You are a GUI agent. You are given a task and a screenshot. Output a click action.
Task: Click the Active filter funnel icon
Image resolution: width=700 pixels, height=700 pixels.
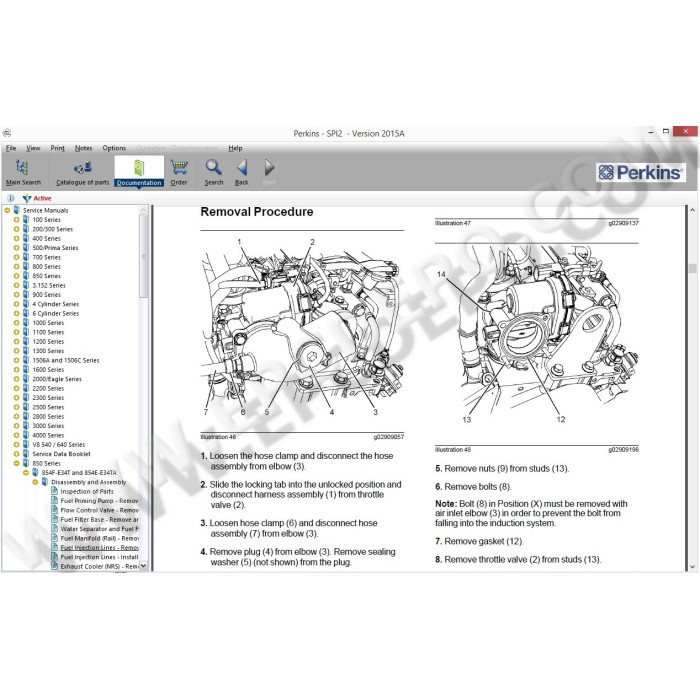point(27,198)
